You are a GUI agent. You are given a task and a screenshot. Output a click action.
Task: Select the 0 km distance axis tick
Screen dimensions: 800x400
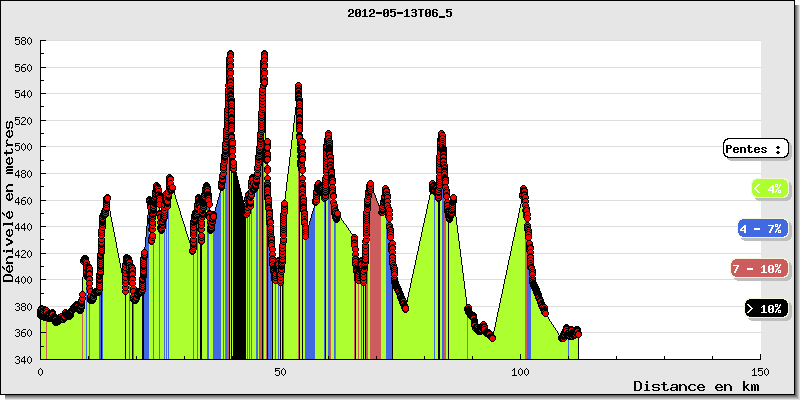click(x=40, y=370)
